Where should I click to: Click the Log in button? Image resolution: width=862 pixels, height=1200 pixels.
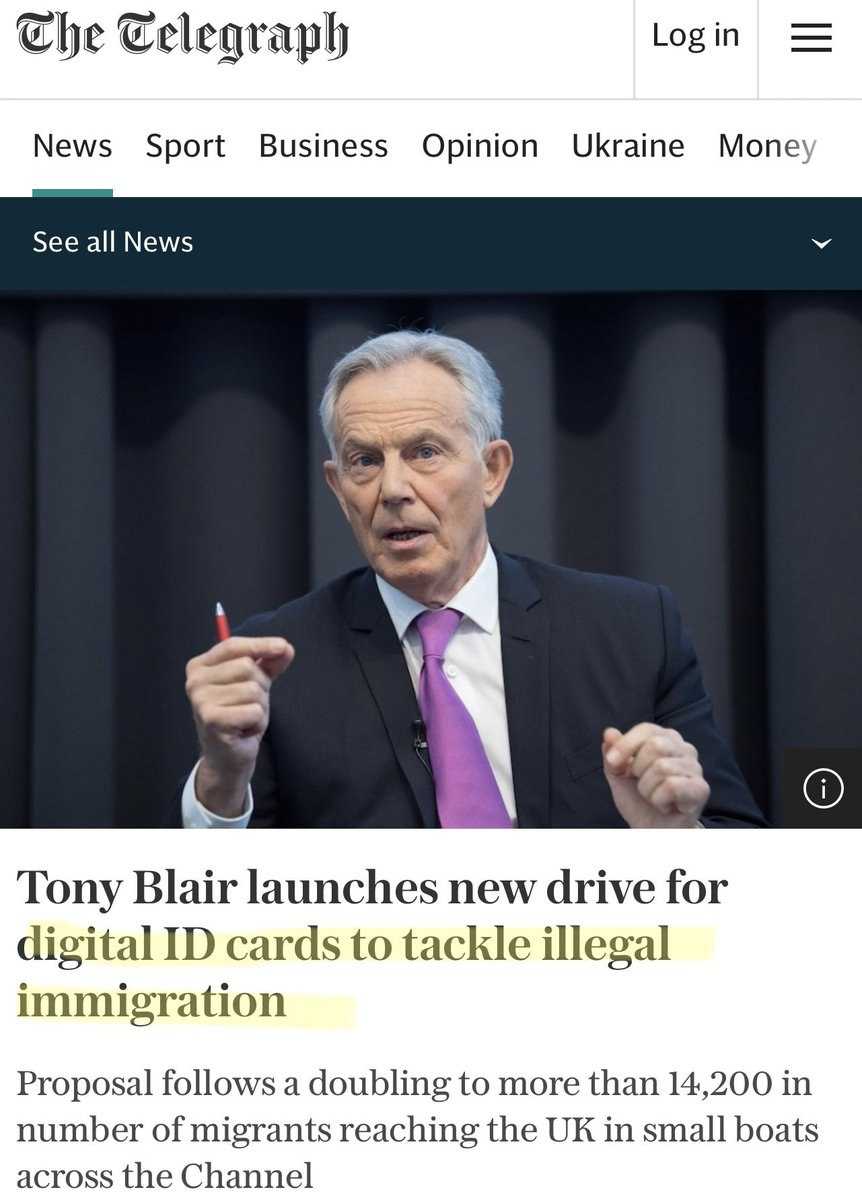click(x=696, y=36)
